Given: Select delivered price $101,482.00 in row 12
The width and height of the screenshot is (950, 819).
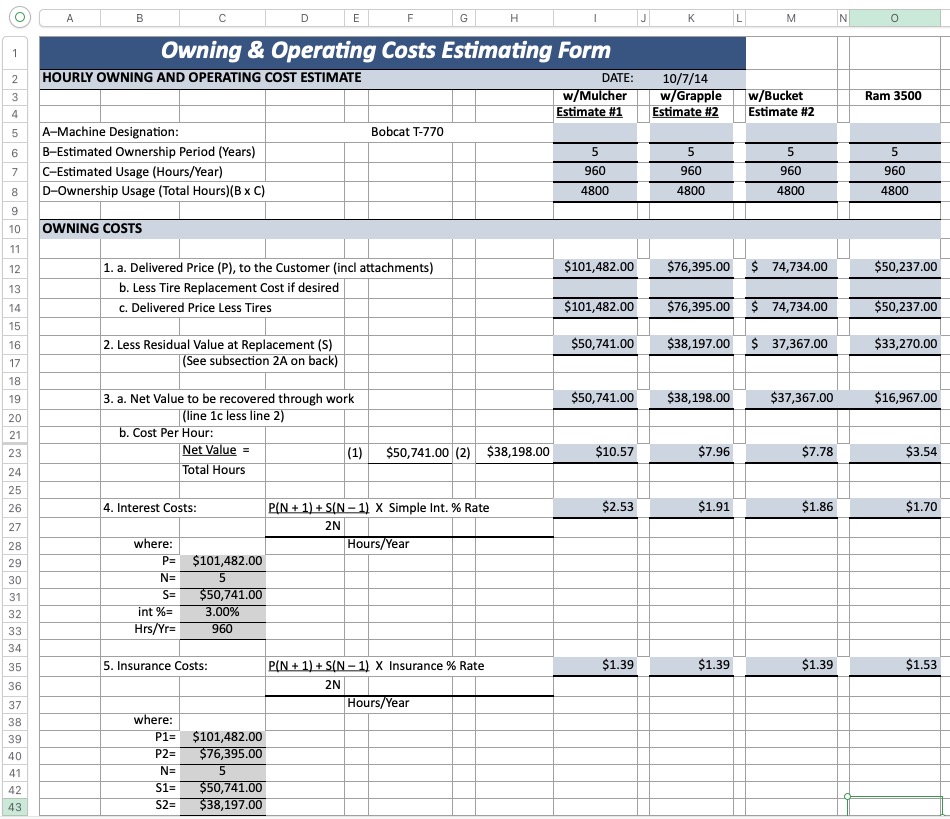Looking at the screenshot, I should pyautogui.click(x=595, y=267).
